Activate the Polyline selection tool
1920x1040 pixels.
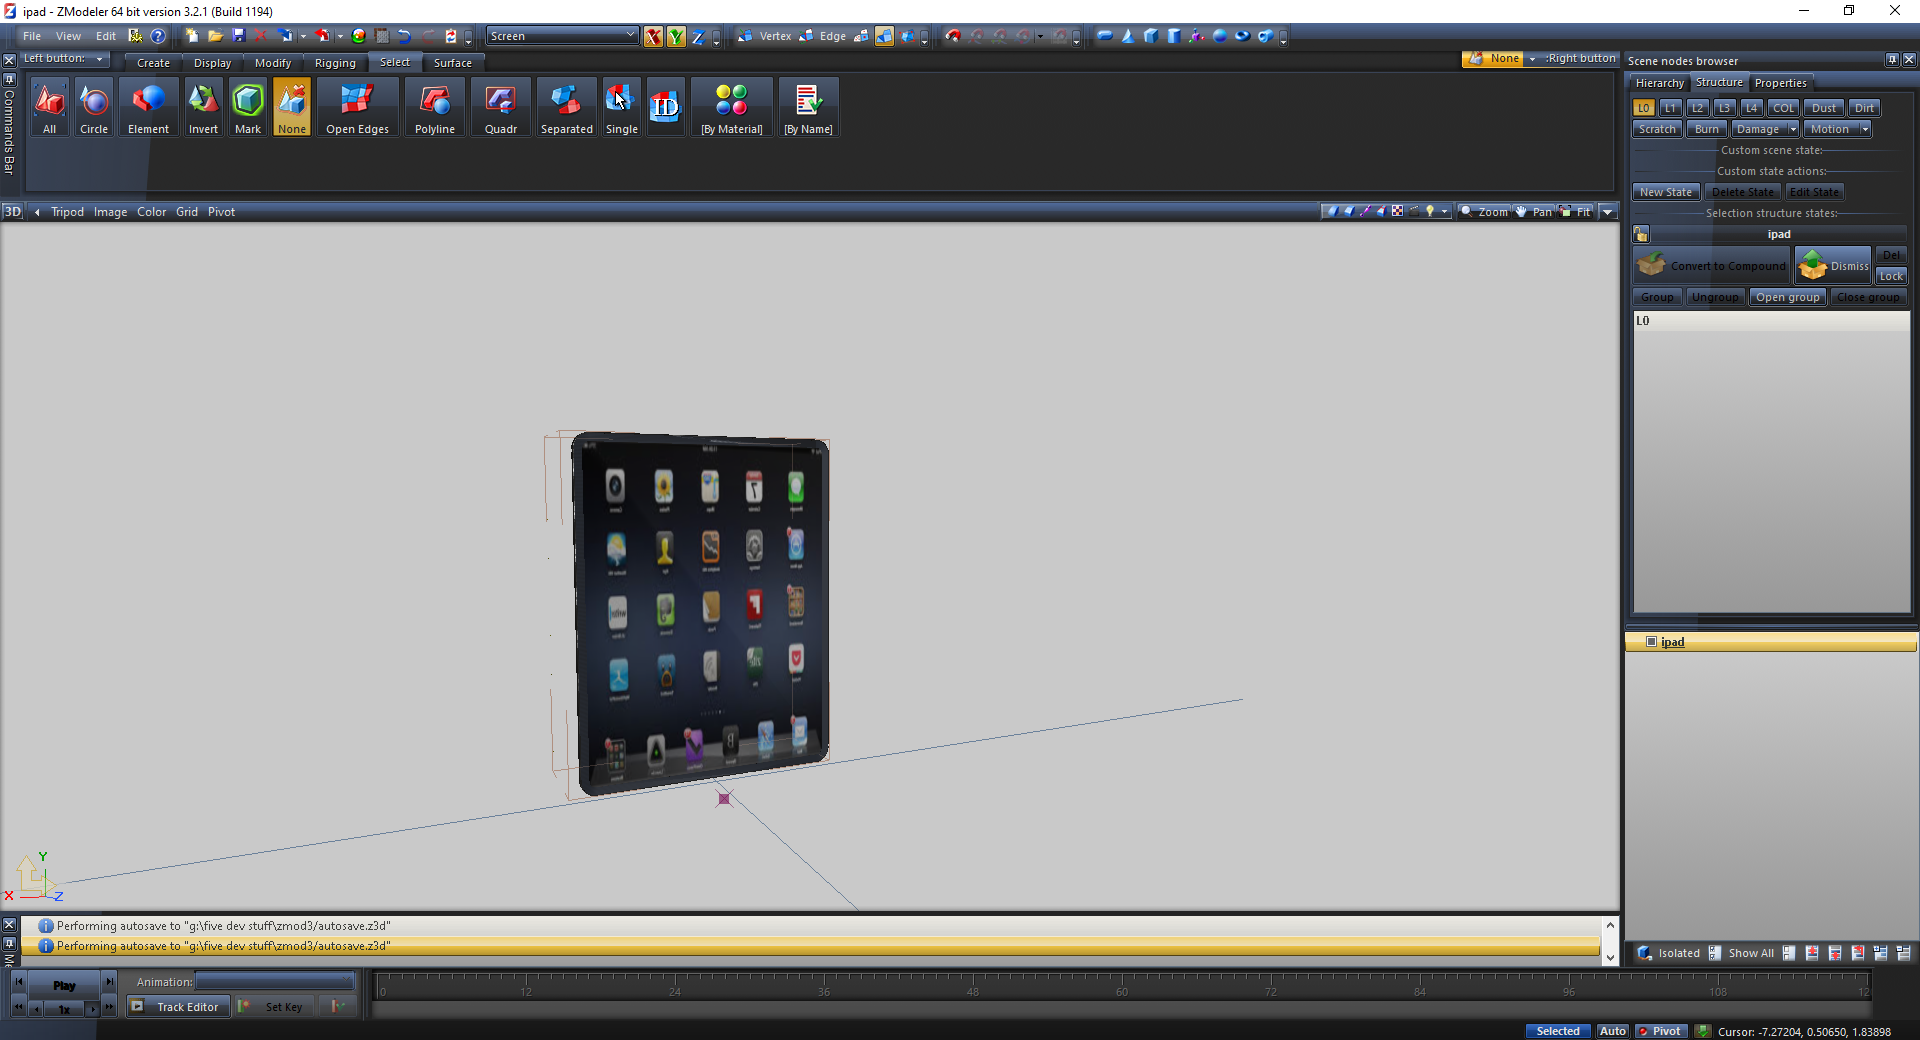434,107
